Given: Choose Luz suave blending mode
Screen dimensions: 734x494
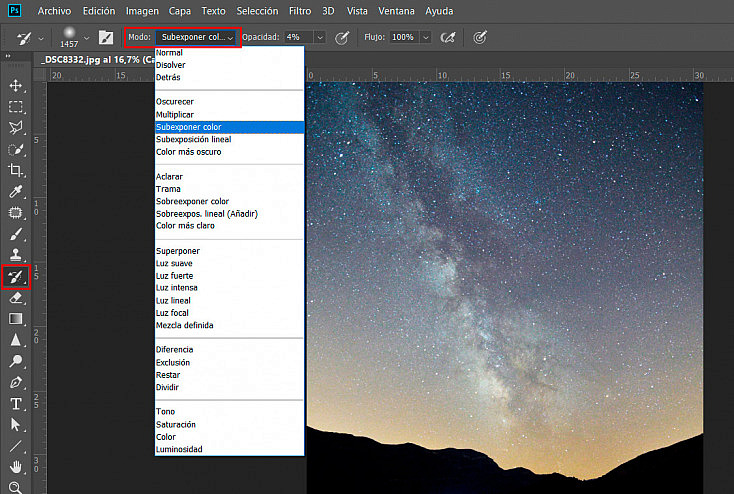Looking at the screenshot, I should [x=229, y=263].
